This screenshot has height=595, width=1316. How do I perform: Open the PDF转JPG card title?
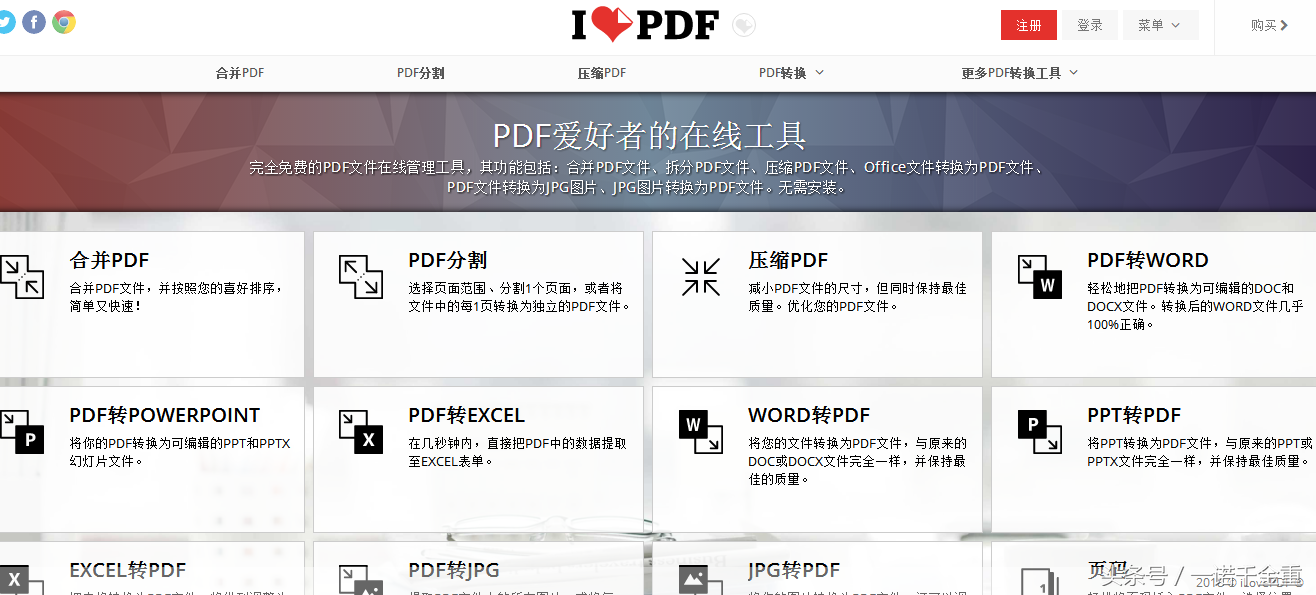[454, 571]
